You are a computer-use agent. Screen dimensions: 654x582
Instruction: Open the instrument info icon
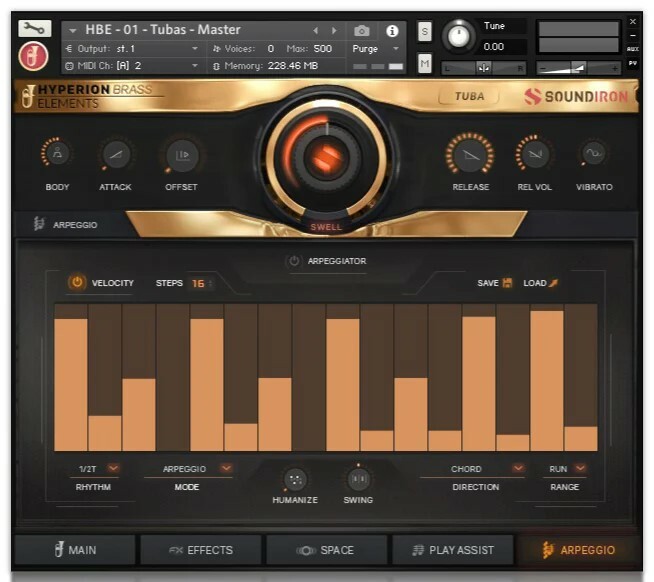[x=392, y=31]
